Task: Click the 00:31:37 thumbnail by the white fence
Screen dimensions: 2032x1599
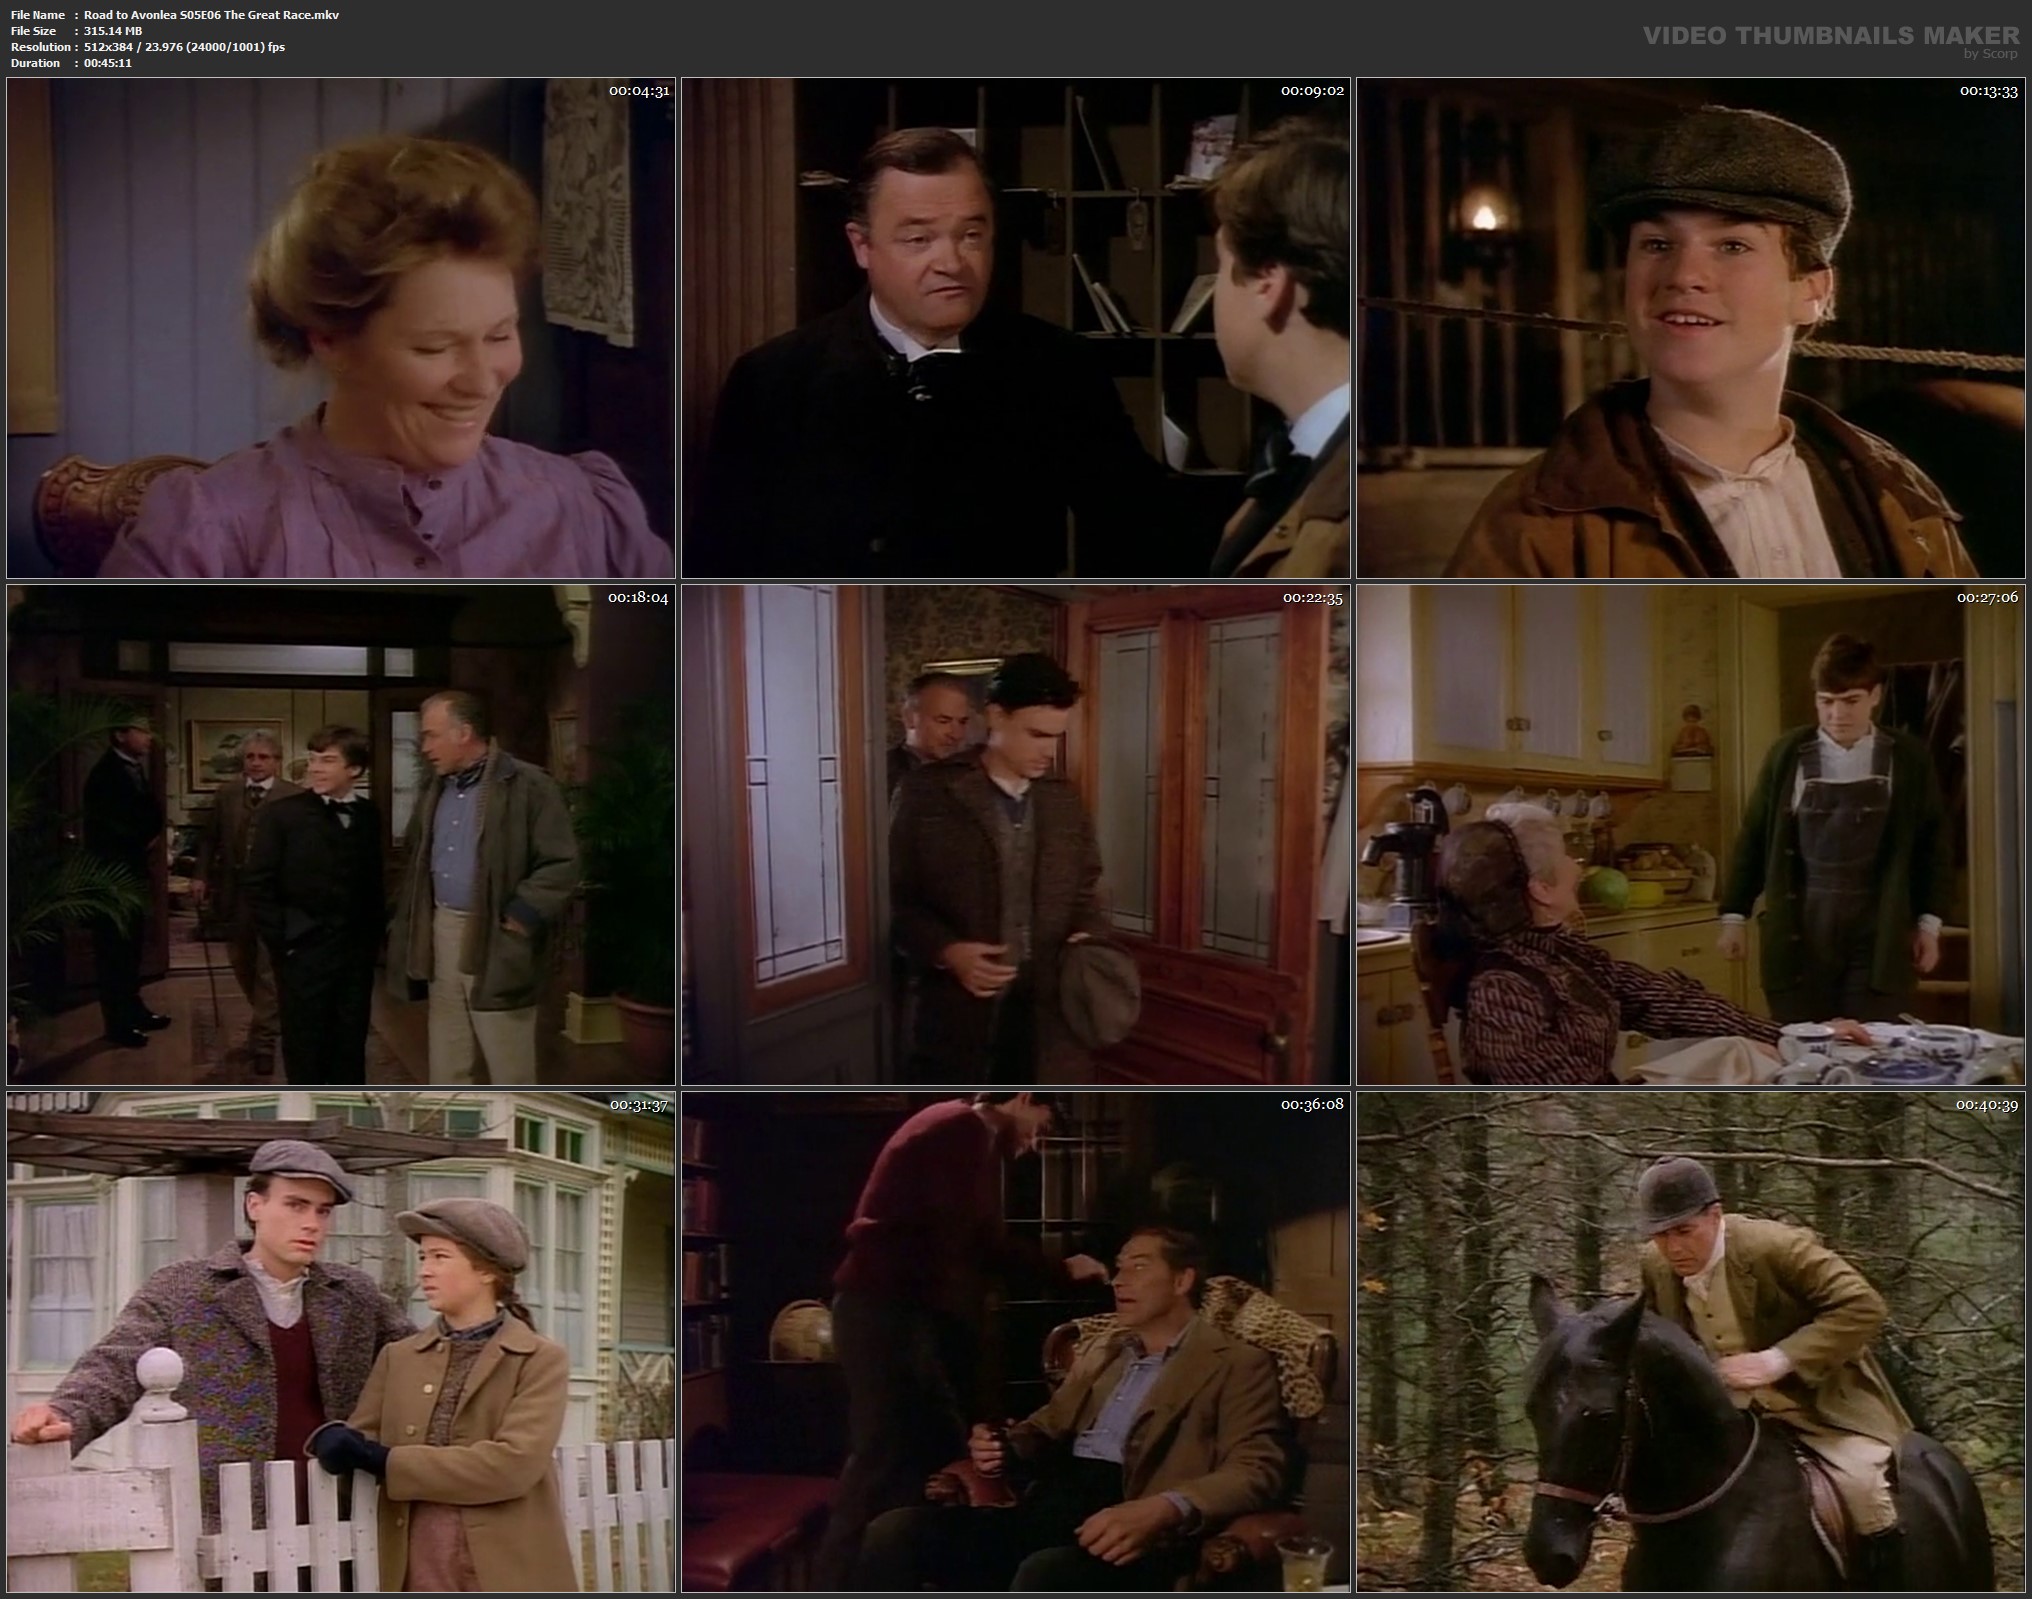Action: tap(340, 1341)
